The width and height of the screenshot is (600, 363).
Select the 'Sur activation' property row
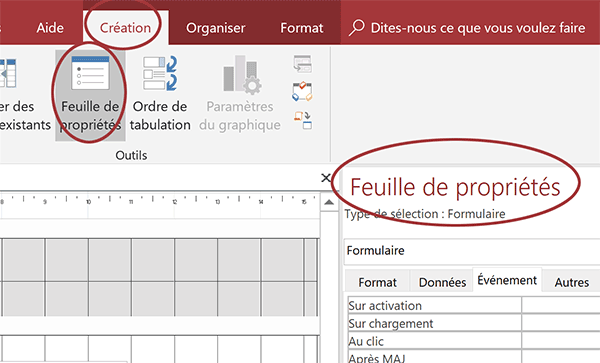click(x=434, y=306)
